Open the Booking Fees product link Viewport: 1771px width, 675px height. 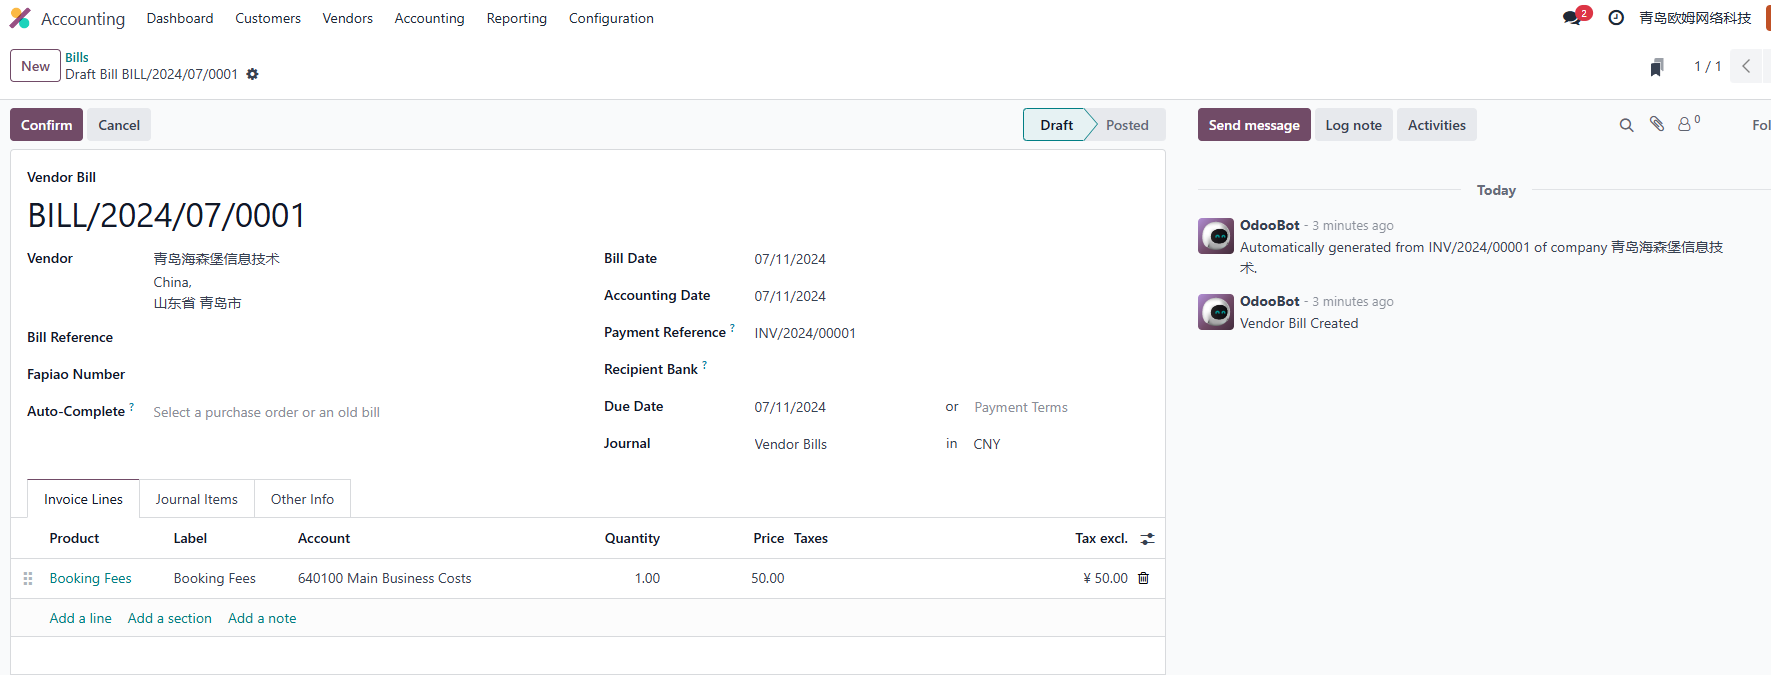[91, 578]
